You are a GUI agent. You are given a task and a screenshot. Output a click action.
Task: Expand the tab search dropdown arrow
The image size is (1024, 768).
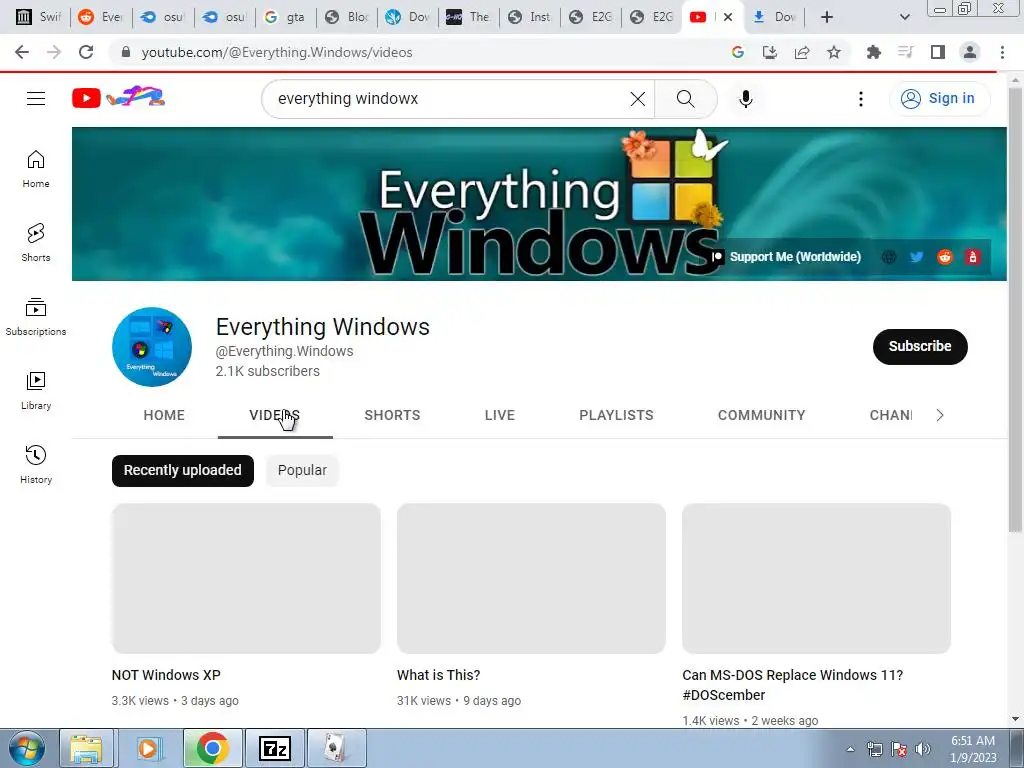click(x=904, y=17)
